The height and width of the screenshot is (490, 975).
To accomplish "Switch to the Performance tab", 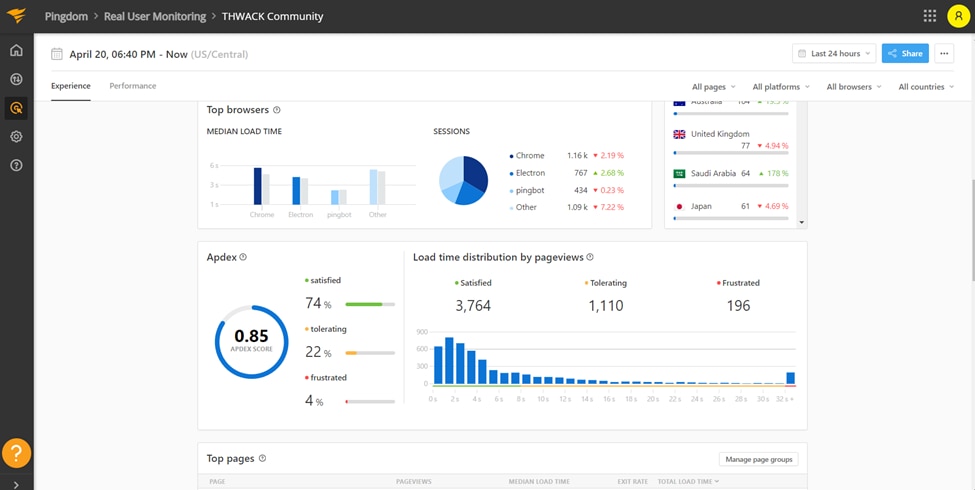I will (x=132, y=86).
